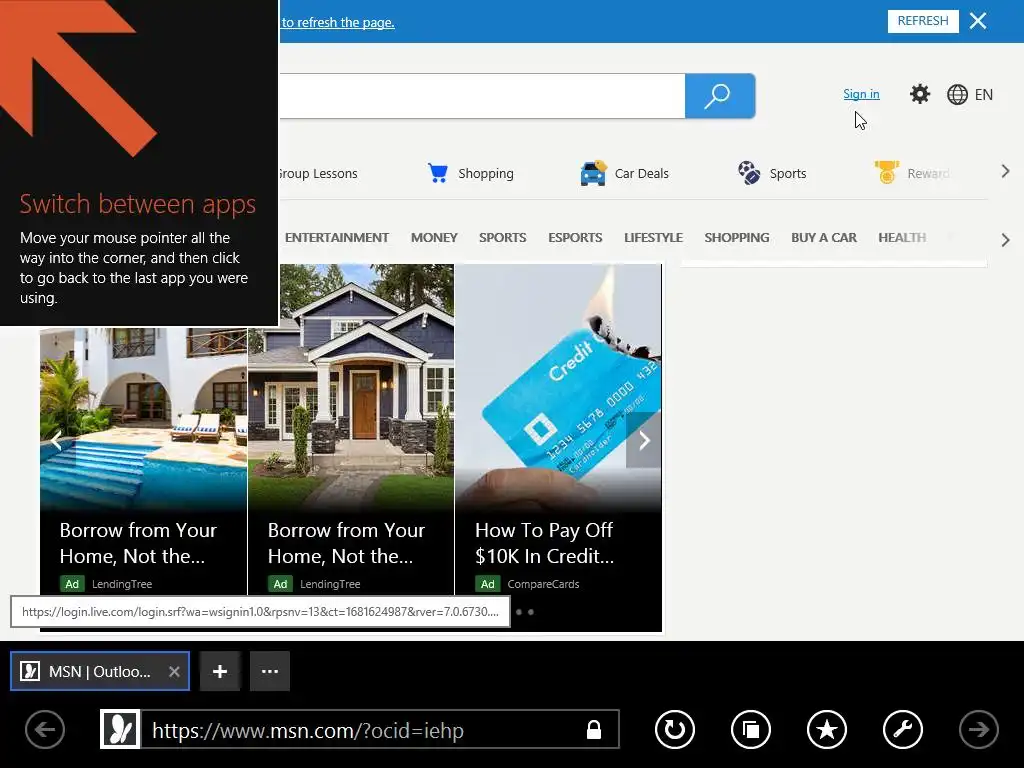Open page tools wrench icon
This screenshot has width=1024, height=768.
tap(903, 729)
